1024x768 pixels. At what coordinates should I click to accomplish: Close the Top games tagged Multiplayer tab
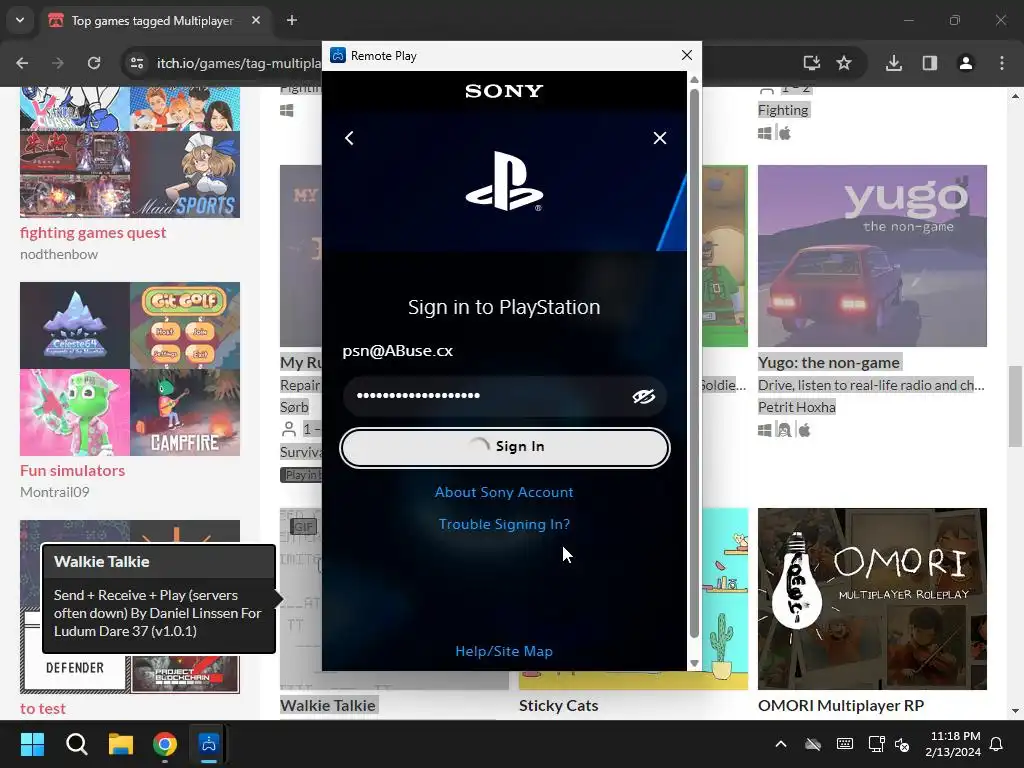[x=256, y=20]
